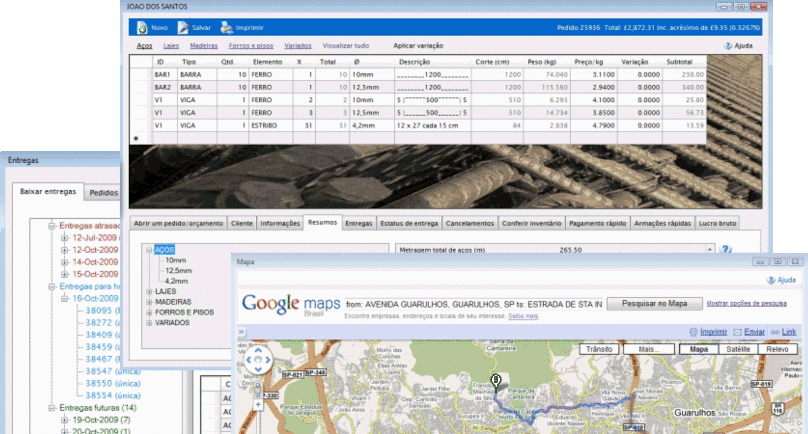Click the Descrição column header

433,62
